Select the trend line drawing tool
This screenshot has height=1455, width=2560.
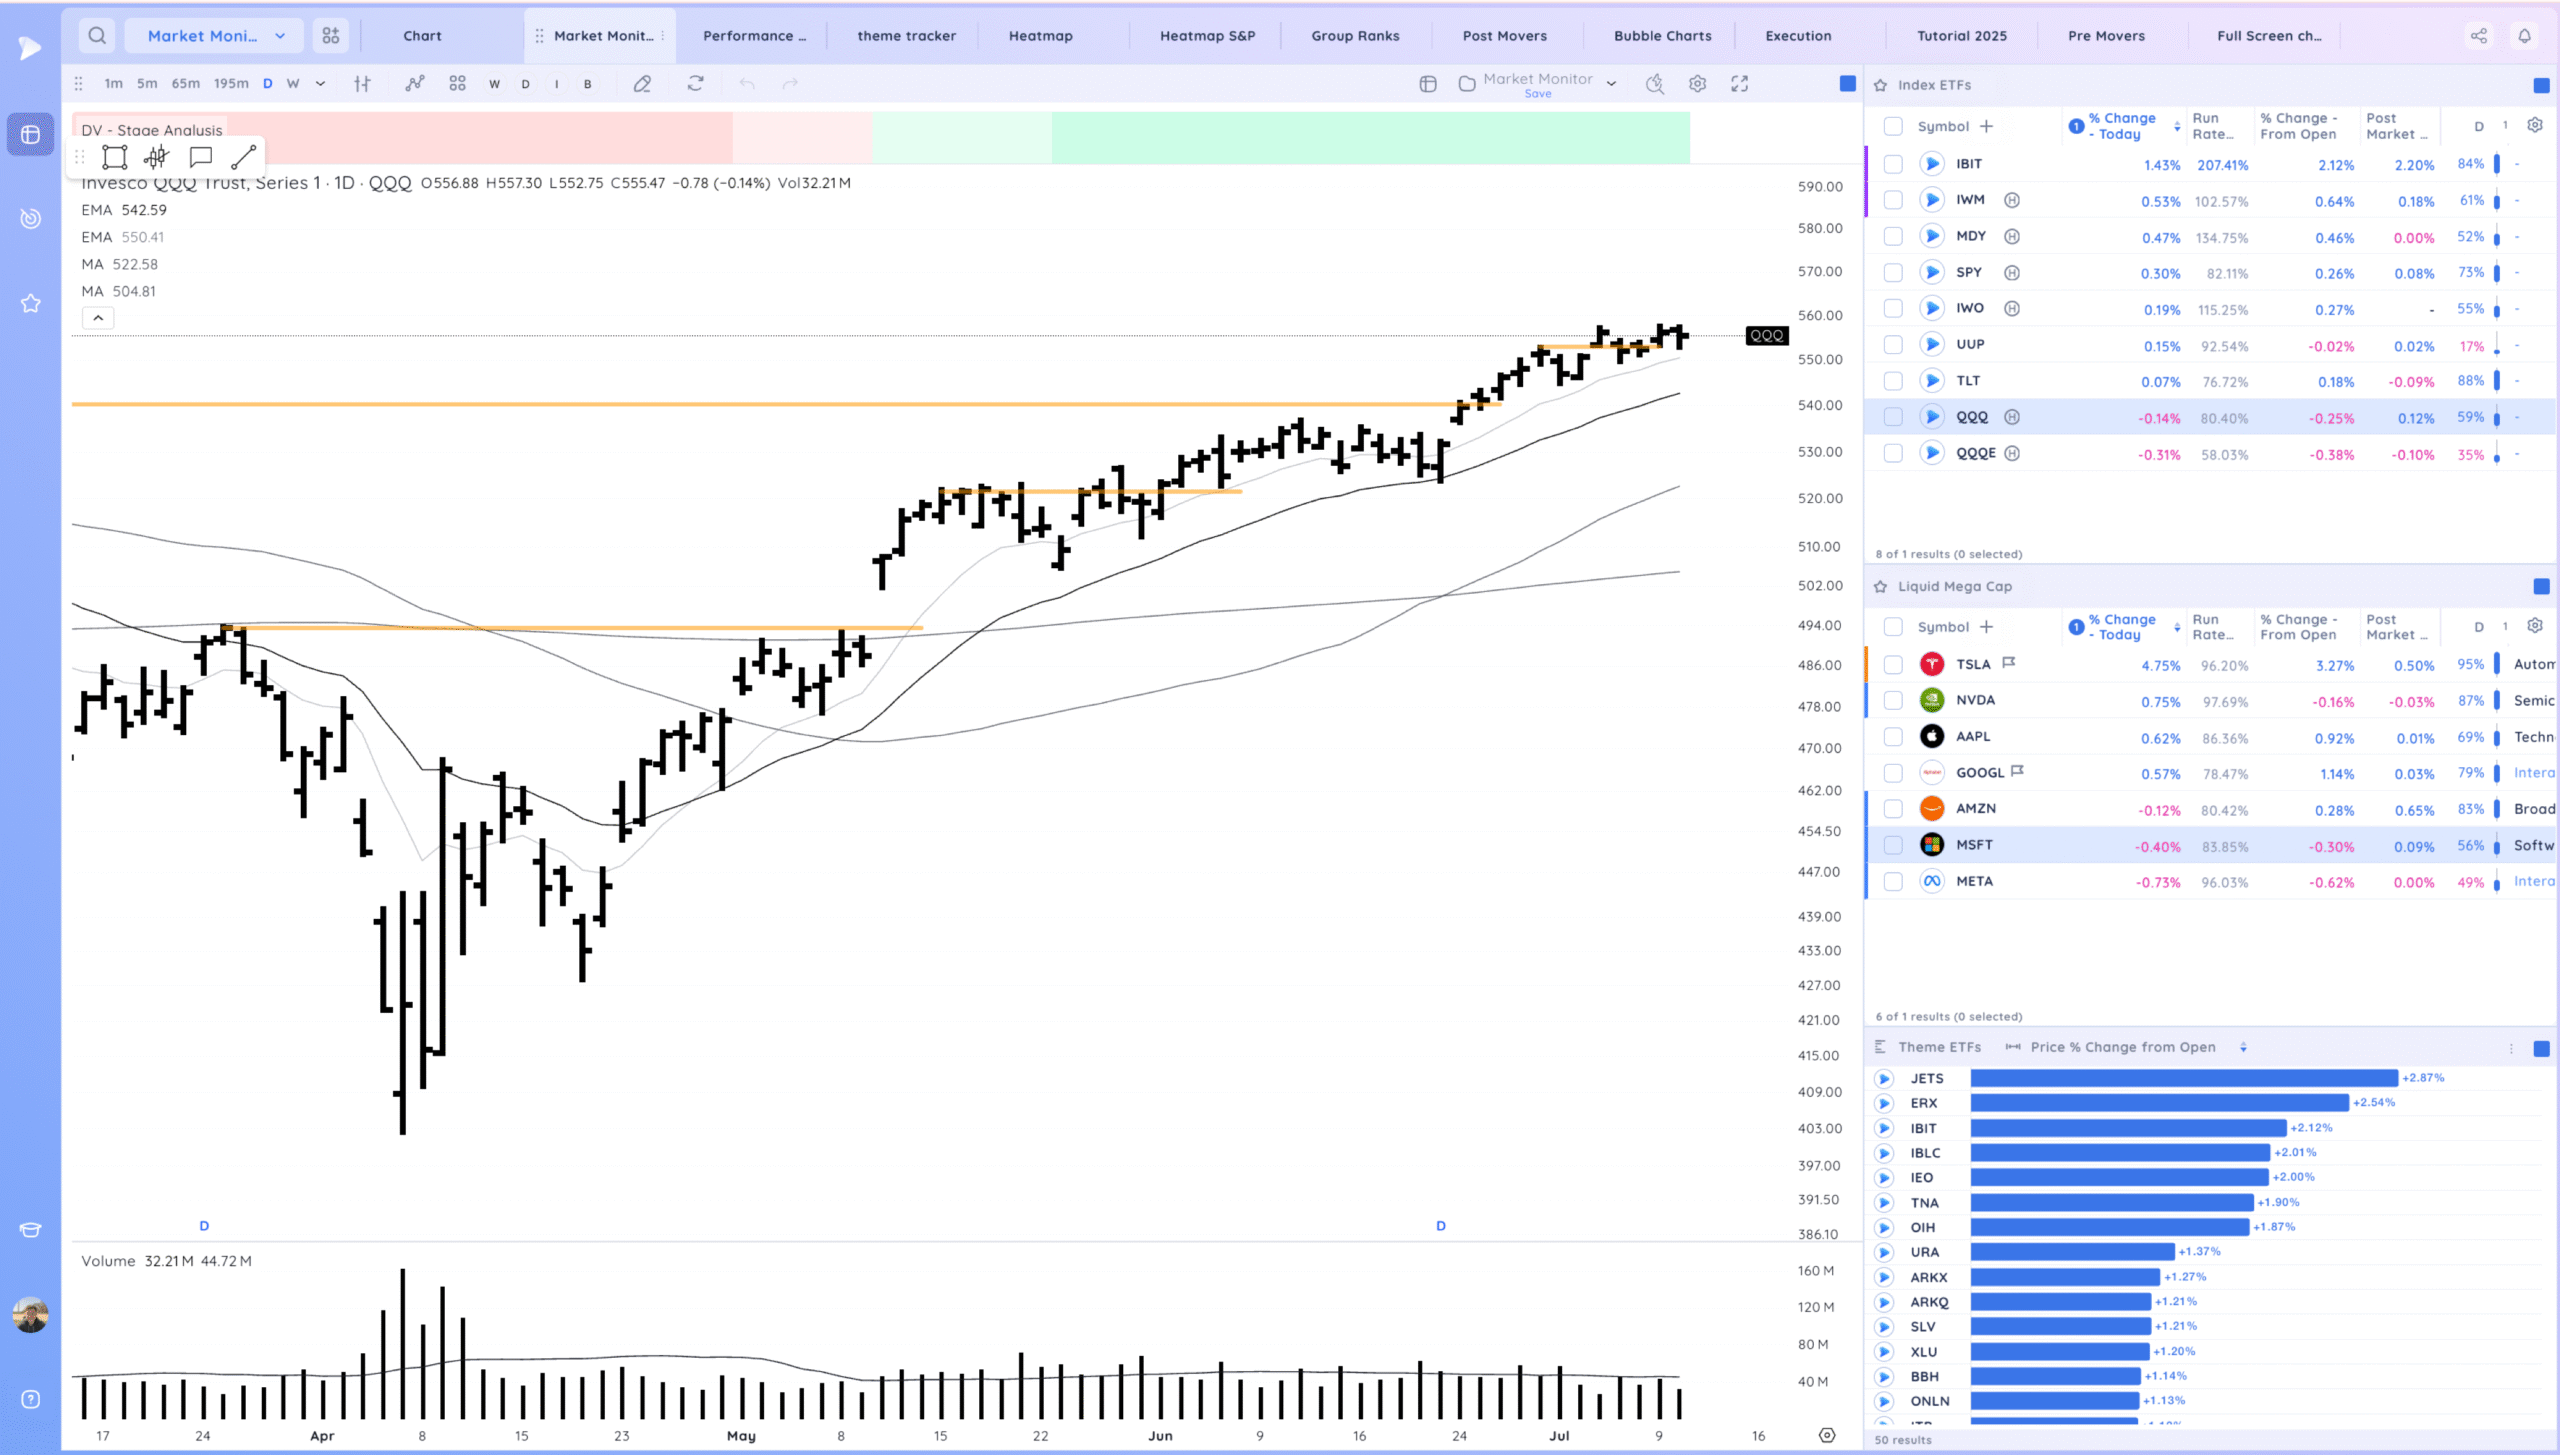tap(243, 157)
